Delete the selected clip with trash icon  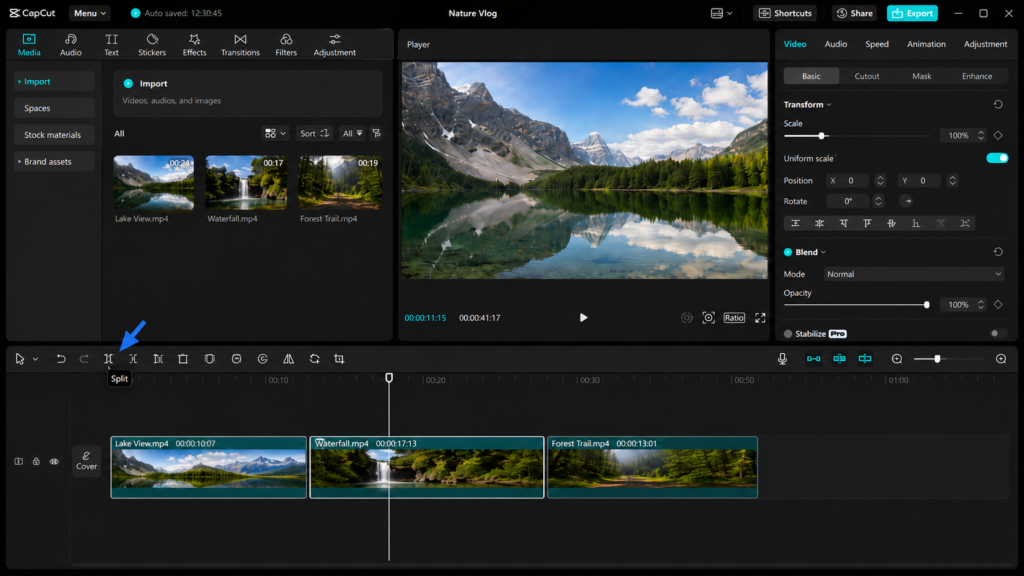pos(183,359)
